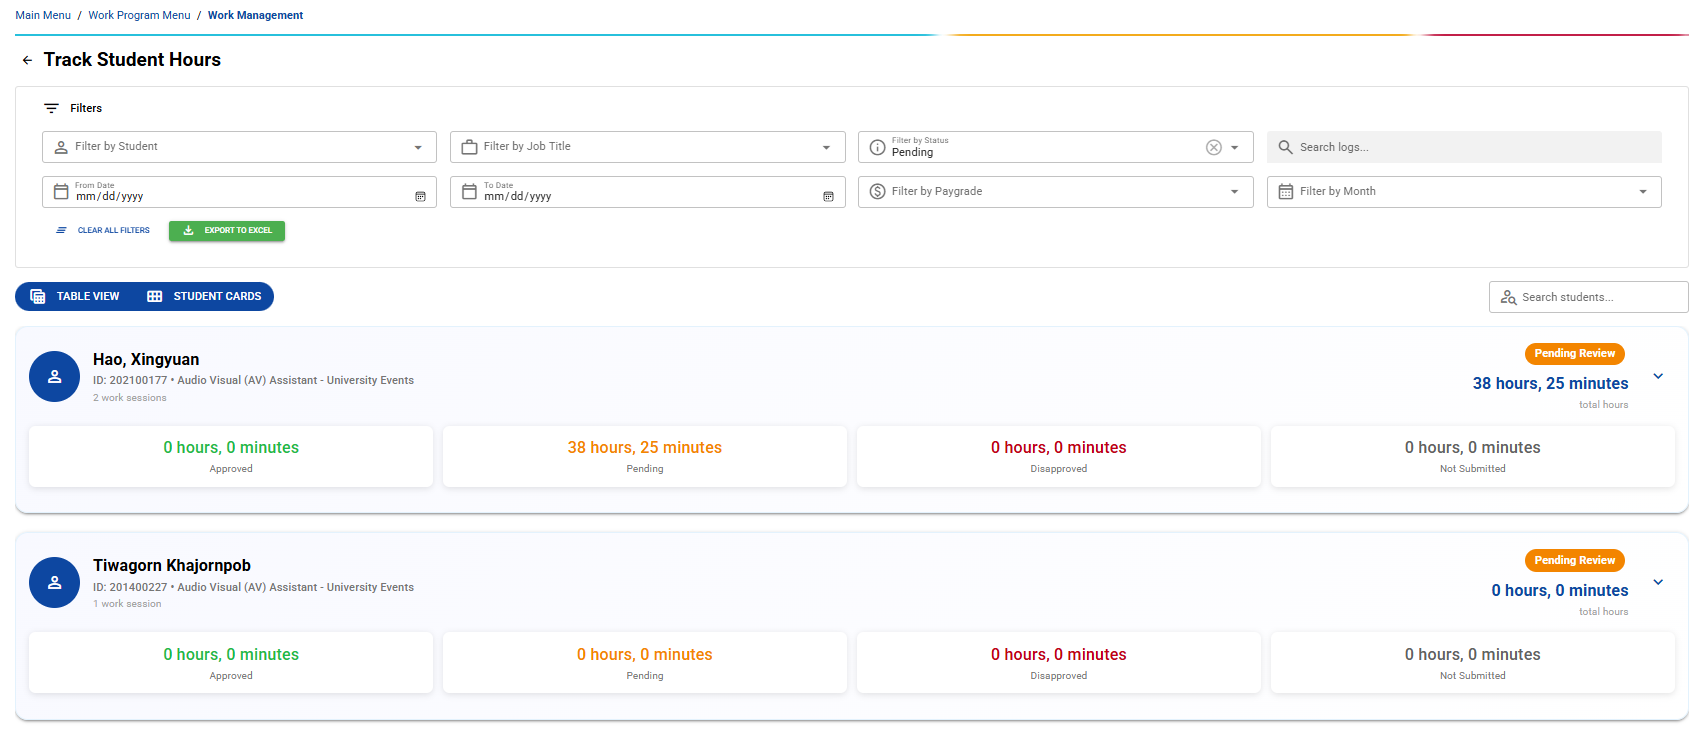Open the To Date calendar picker icon

(x=828, y=197)
